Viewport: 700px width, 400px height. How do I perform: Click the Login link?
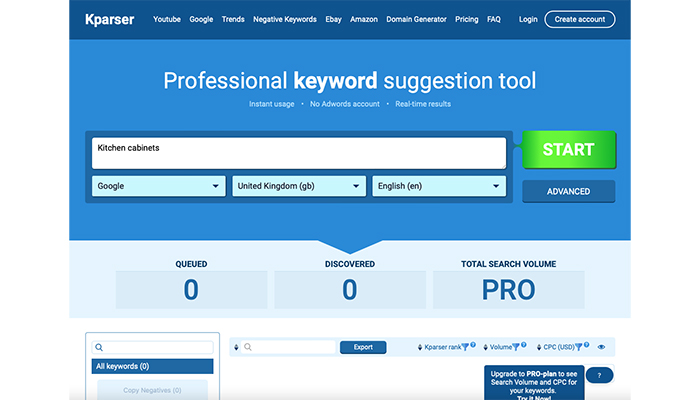click(528, 19)
